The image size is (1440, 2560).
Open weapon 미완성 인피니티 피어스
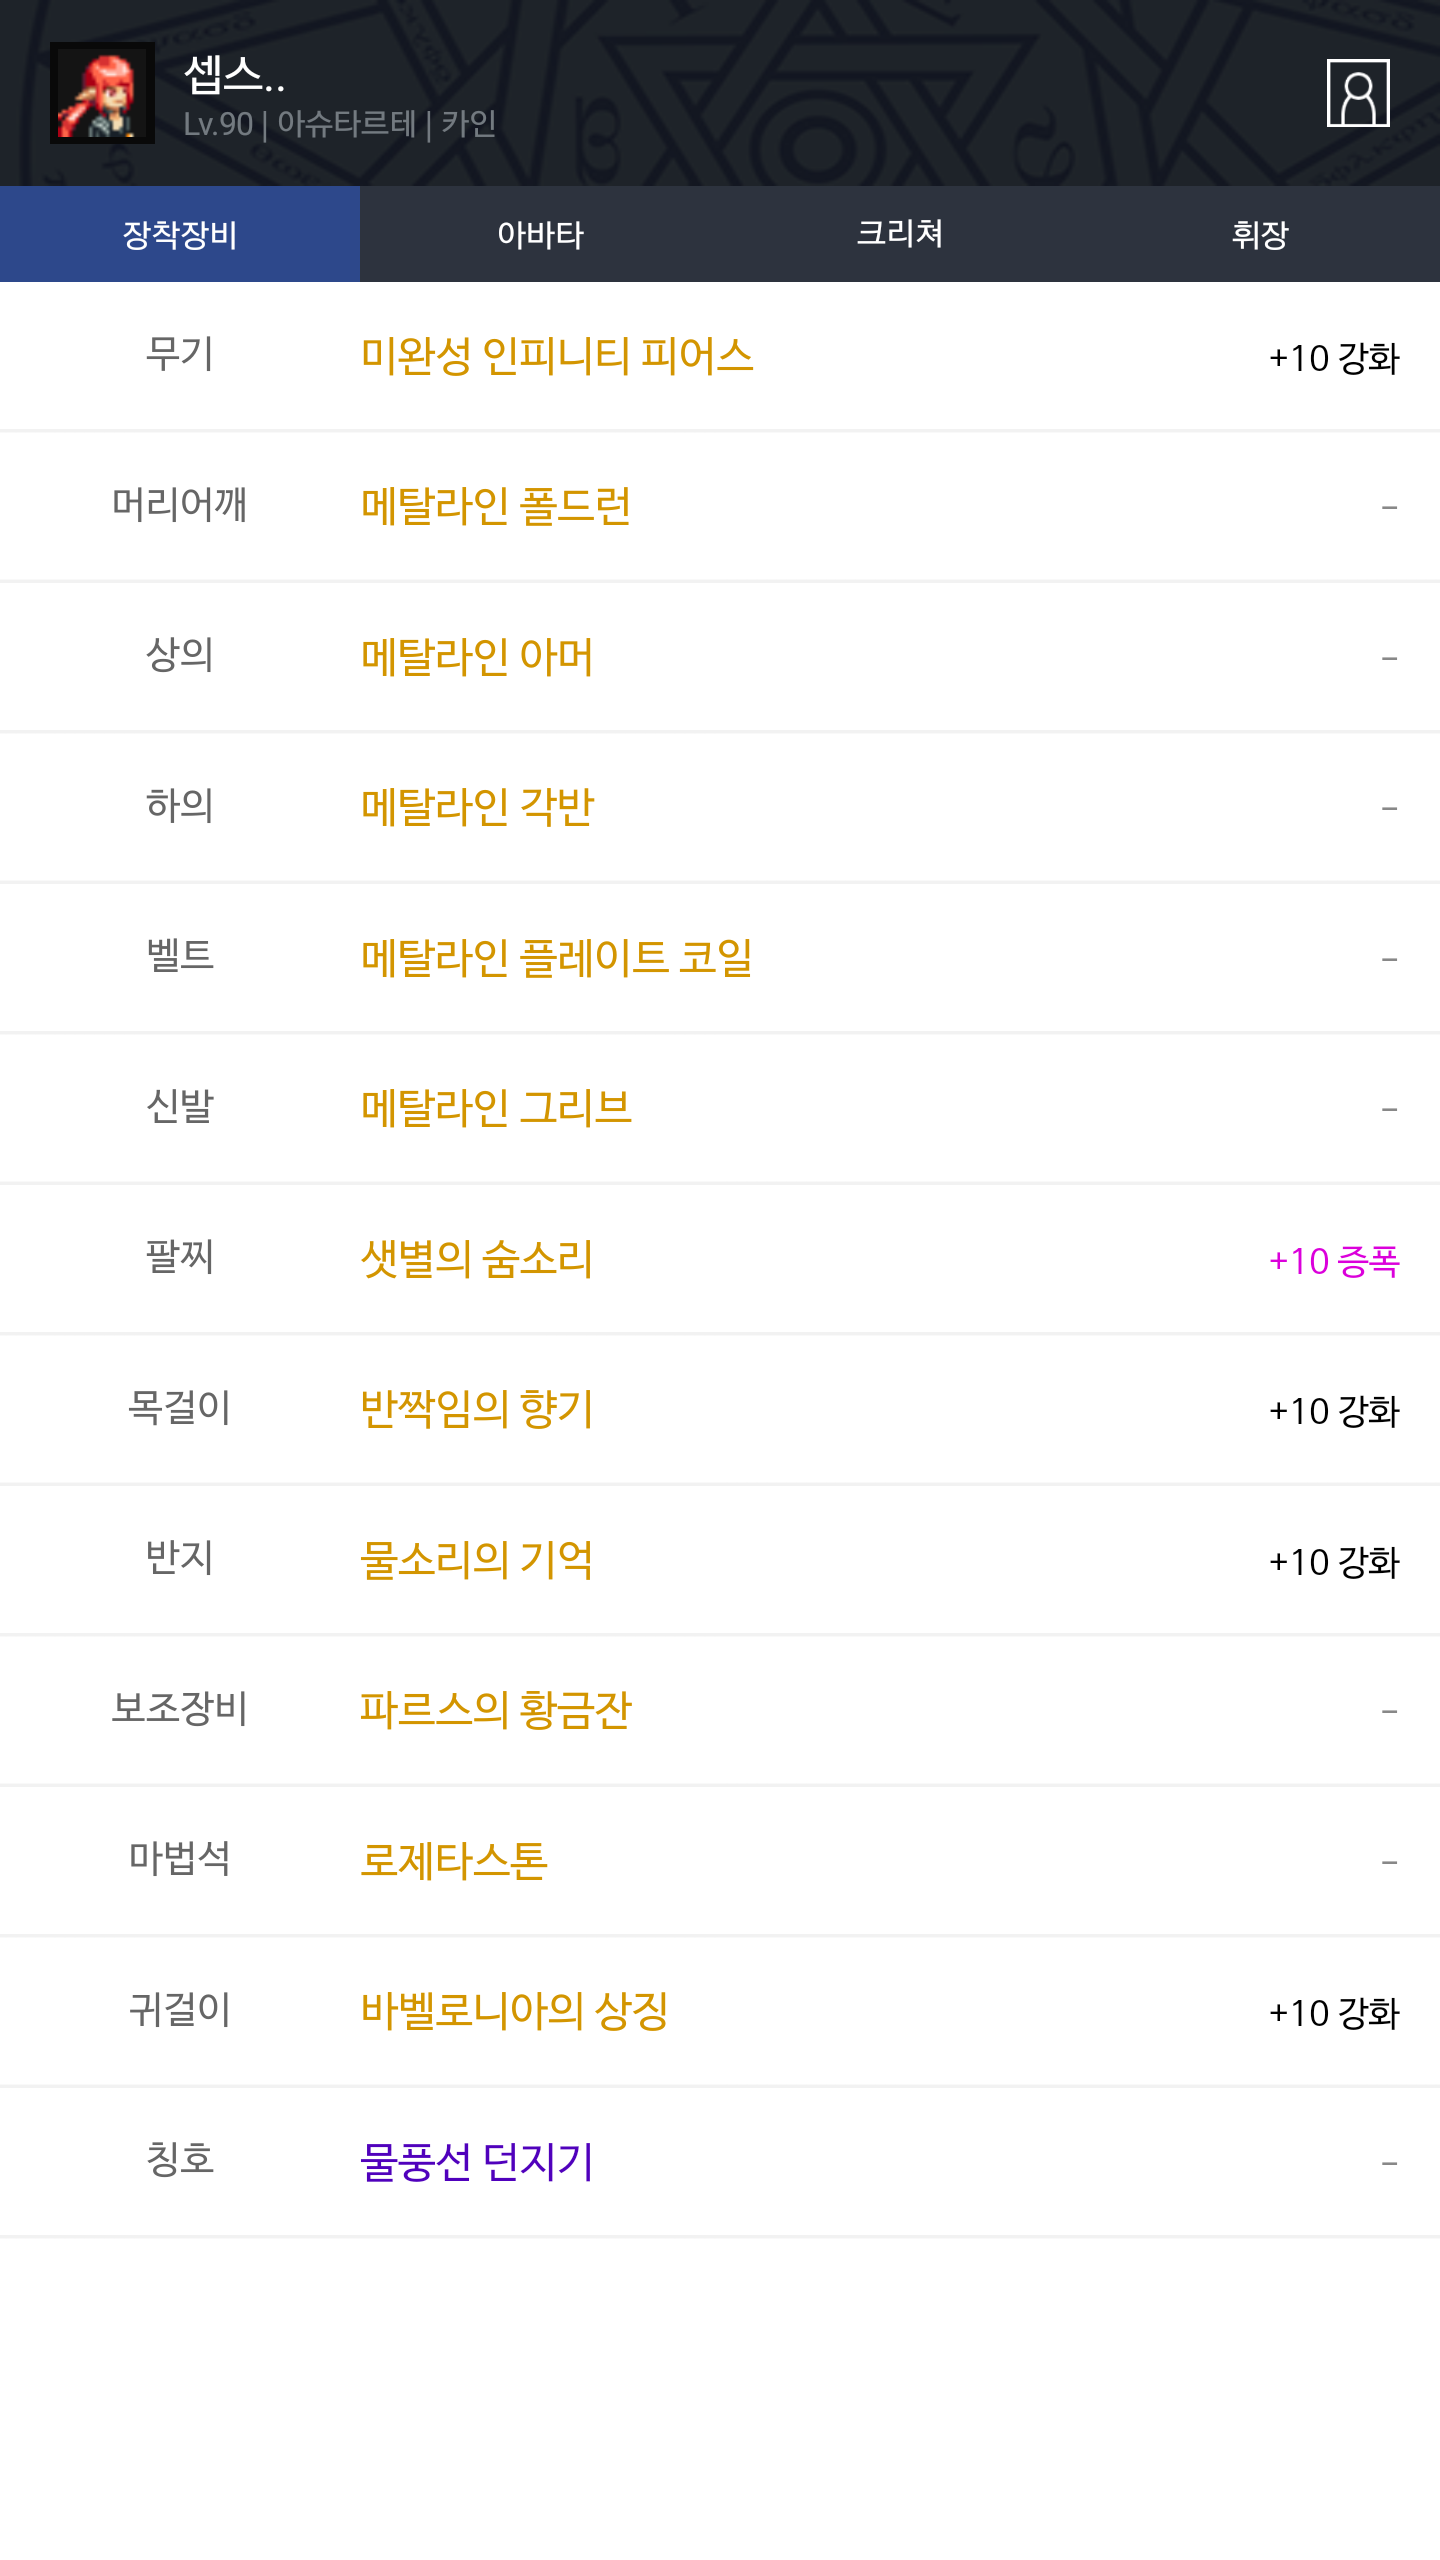tap(556, 356)
